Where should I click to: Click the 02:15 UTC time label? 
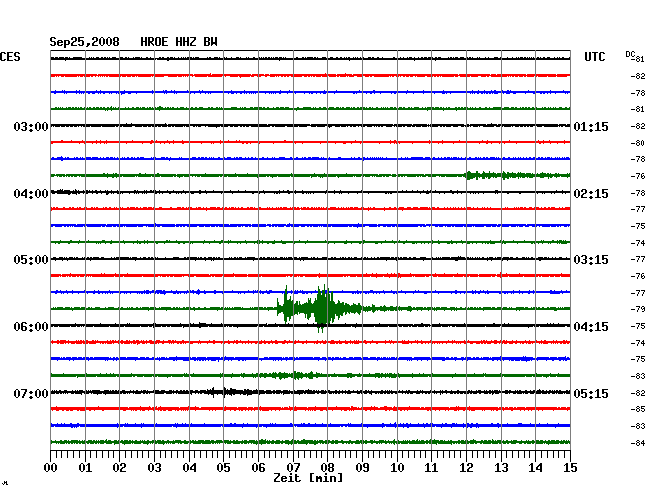pos(591,194)
